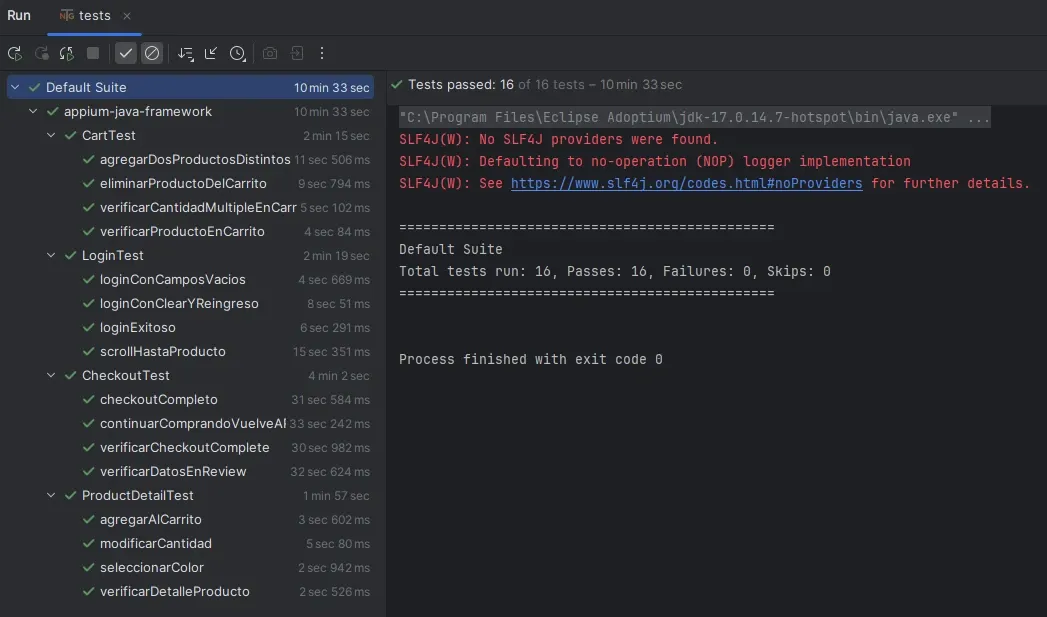Click the 'Total tests run: 16' line
1047x617 pixels.
(x=615, y=271)
